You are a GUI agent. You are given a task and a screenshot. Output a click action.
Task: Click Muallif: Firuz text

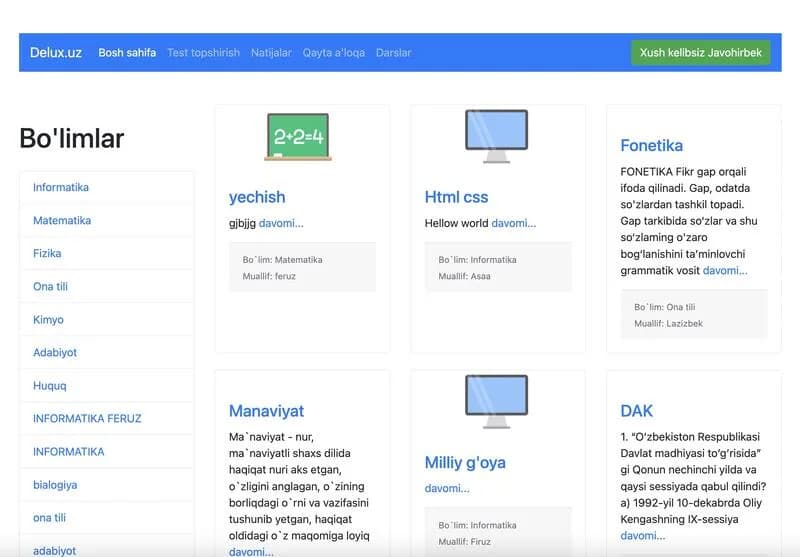464,542
